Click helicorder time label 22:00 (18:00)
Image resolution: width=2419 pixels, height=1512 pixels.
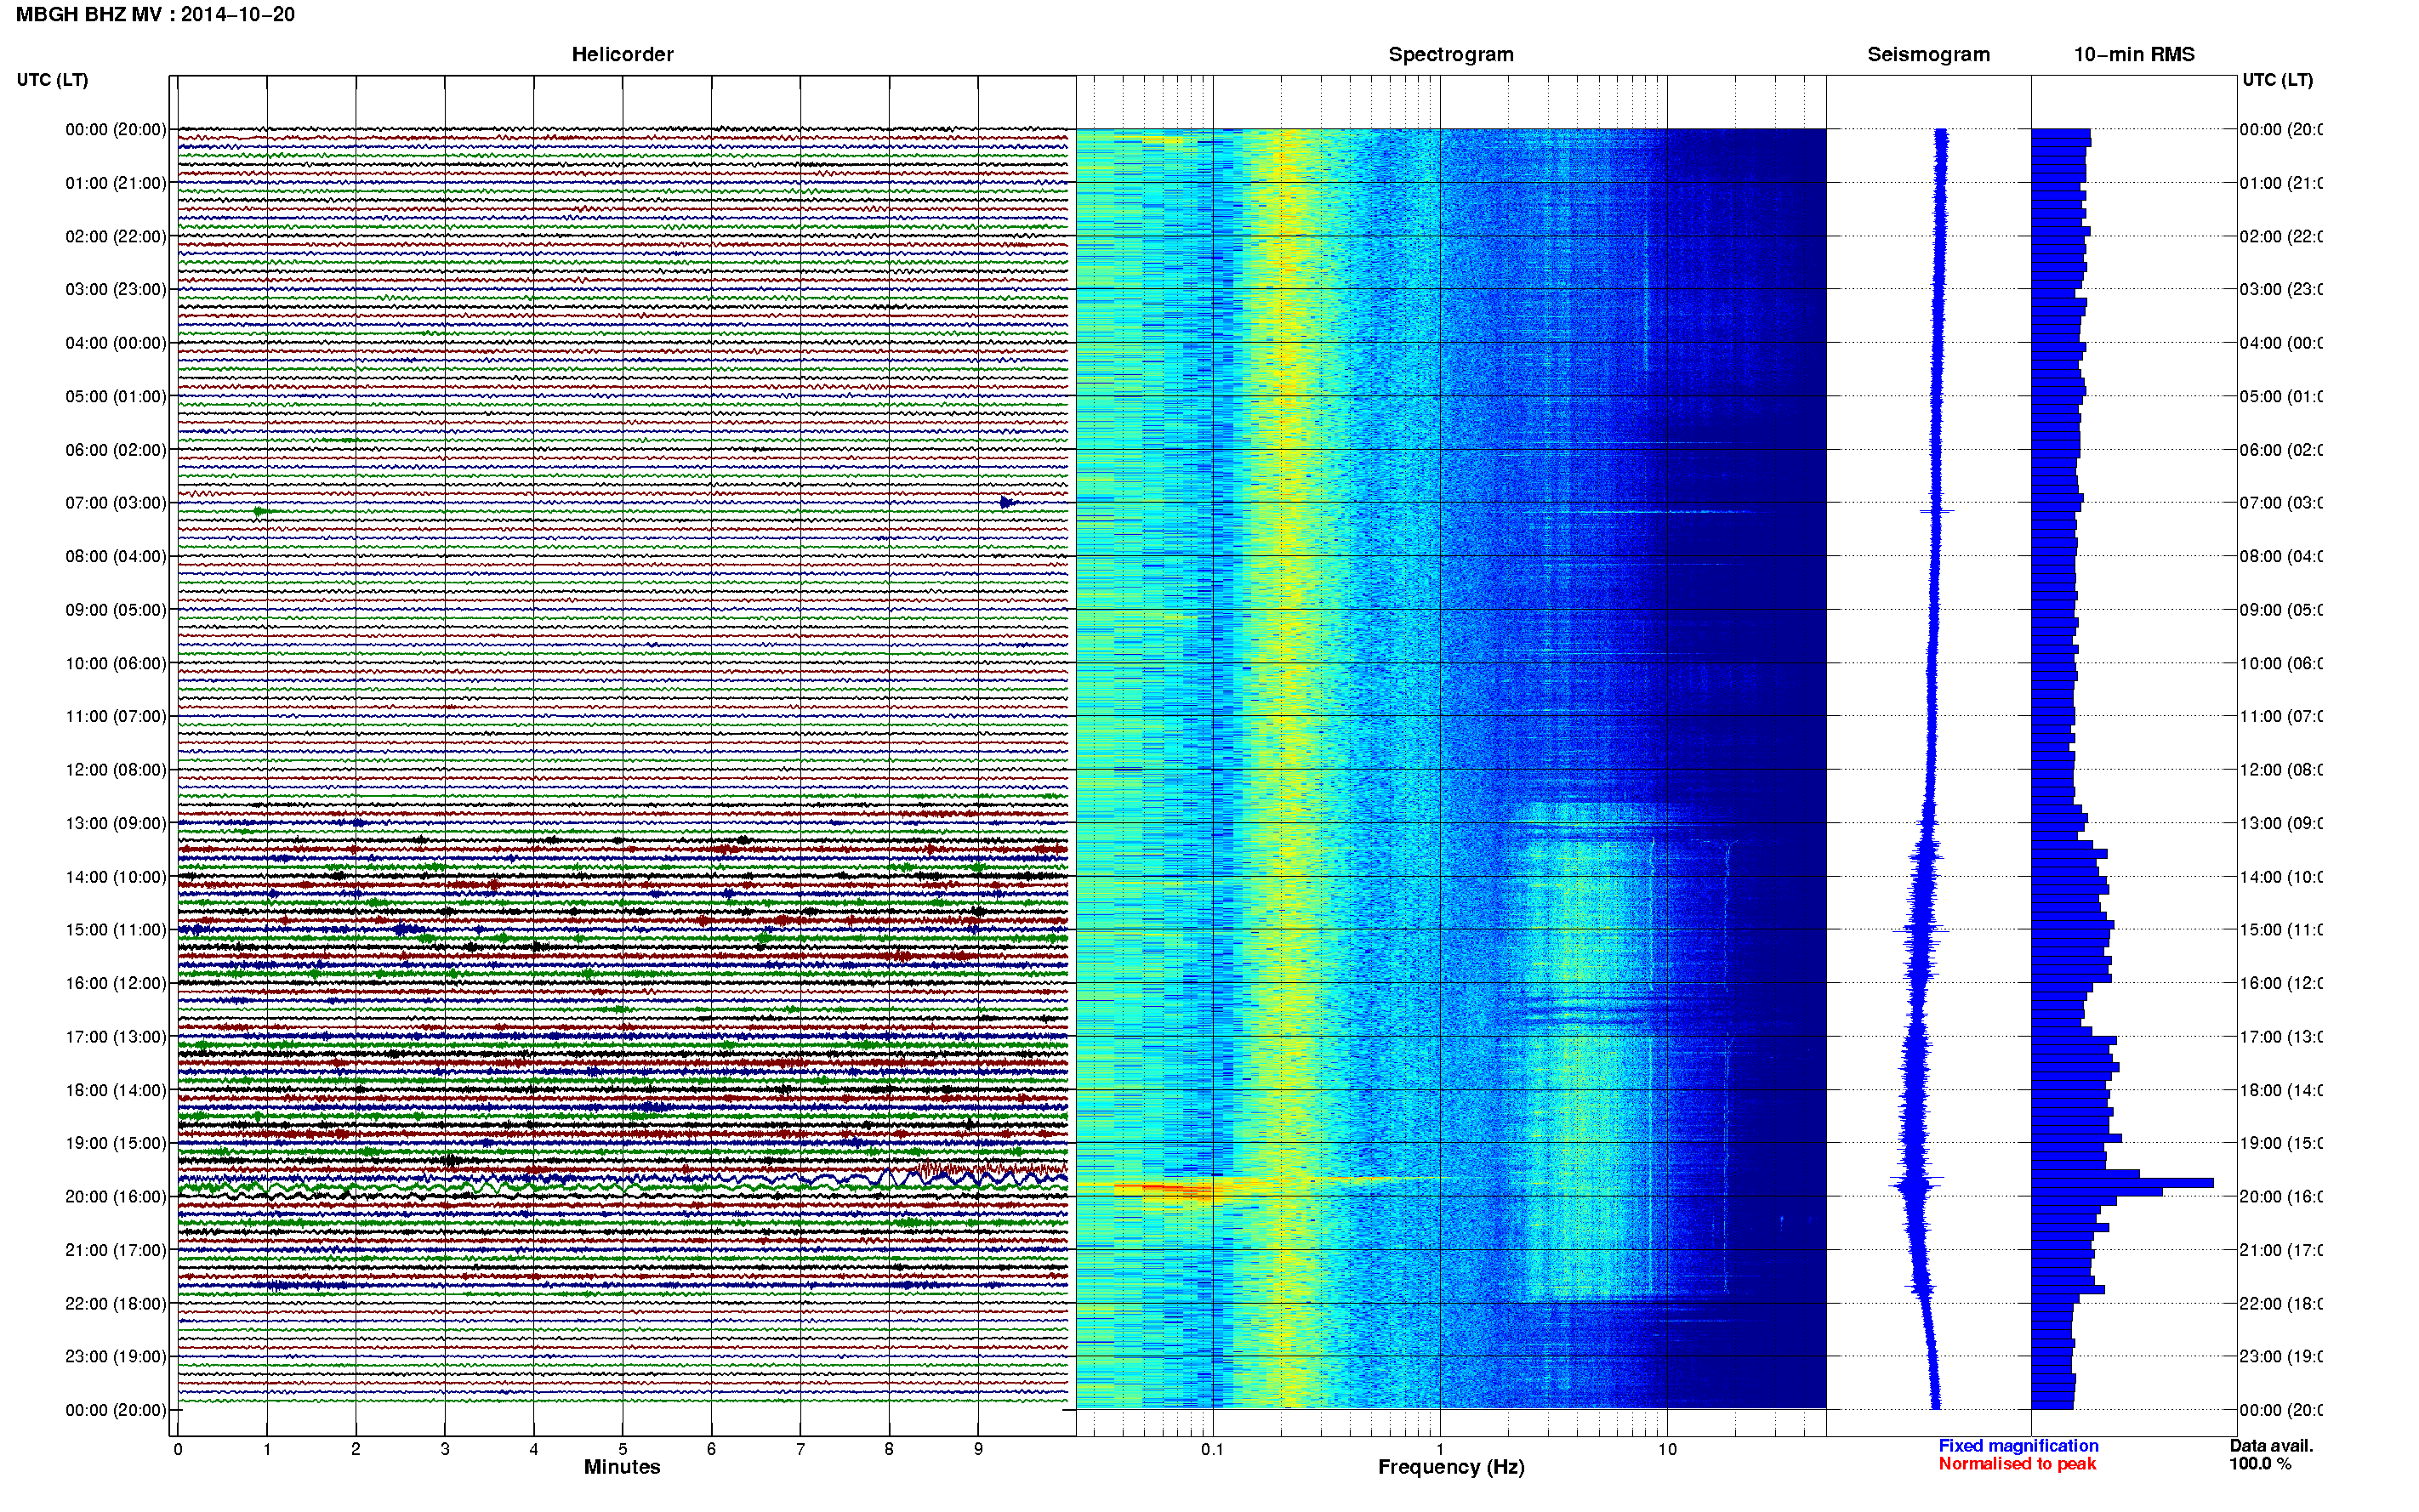116,1304
